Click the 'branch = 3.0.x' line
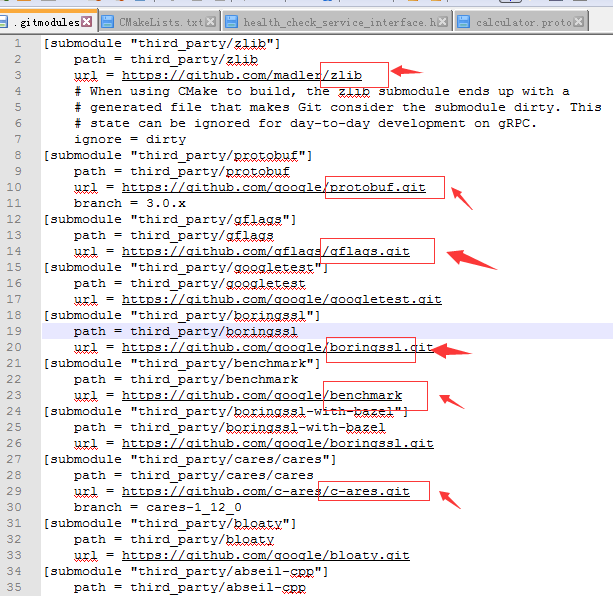Screen dimensions: 613x596 [x=130, y=203]
